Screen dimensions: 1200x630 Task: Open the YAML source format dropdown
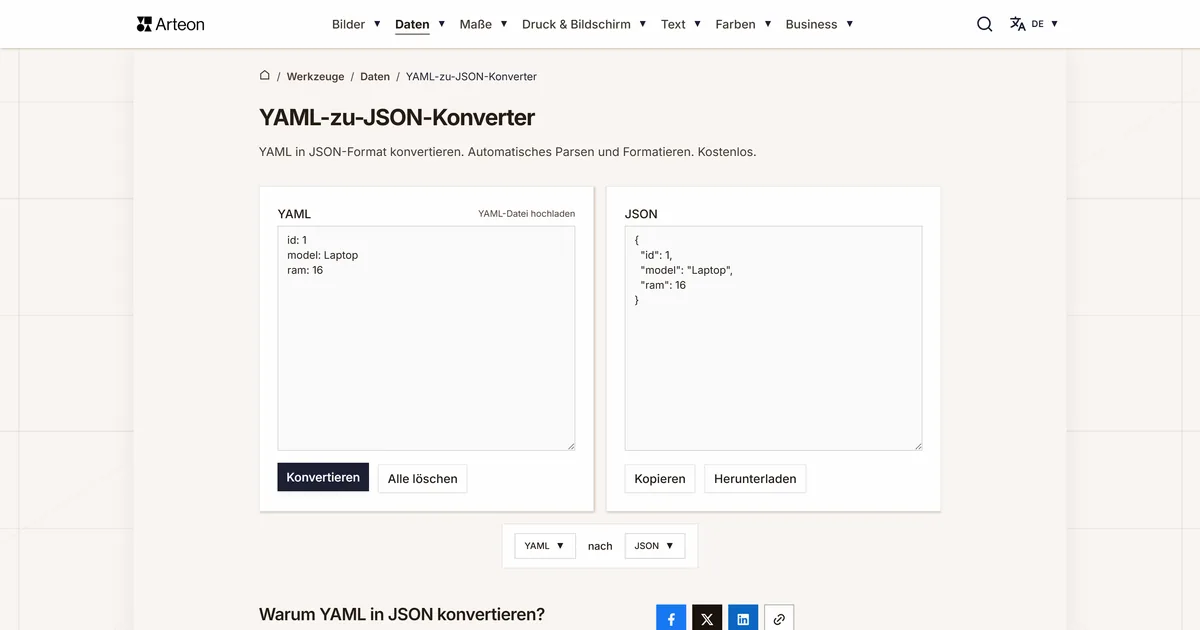tap(545, 546)
